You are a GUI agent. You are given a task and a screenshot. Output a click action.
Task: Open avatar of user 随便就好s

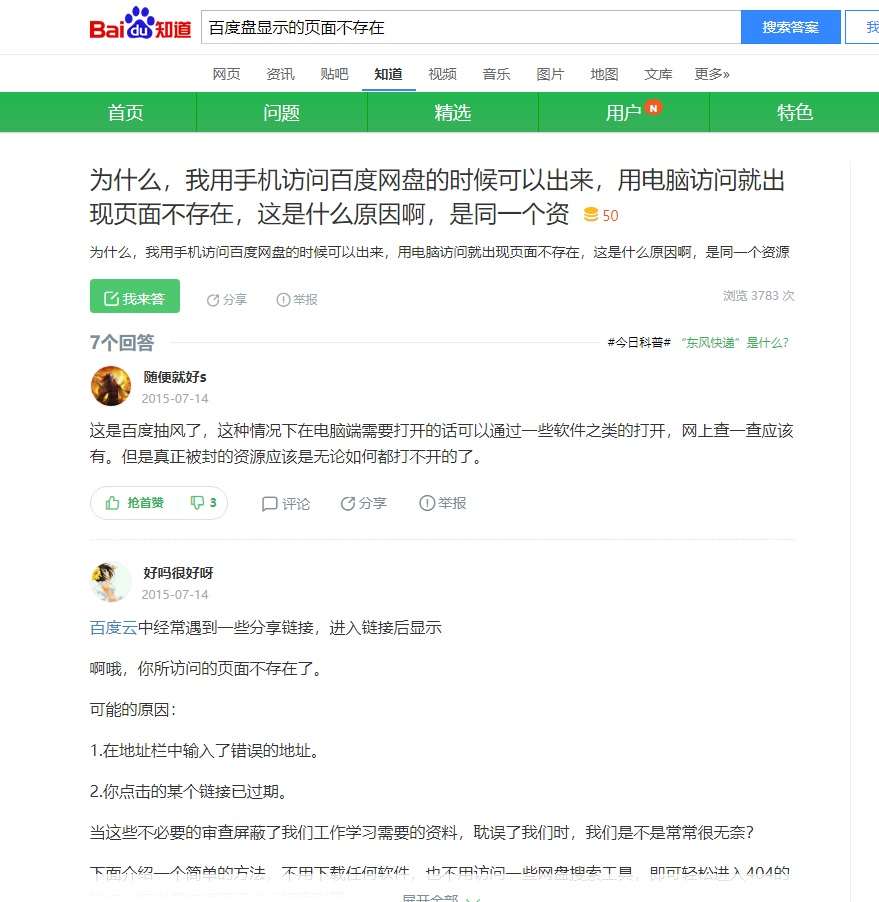point(111,386)
